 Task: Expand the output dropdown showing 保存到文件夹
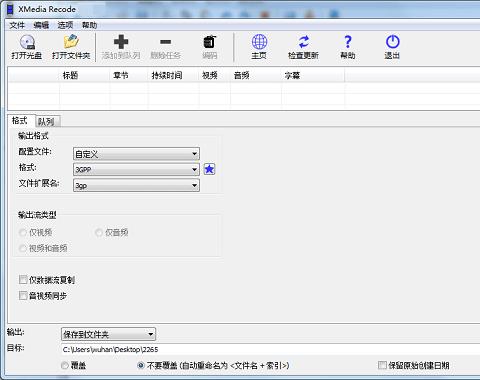point(108,334)
